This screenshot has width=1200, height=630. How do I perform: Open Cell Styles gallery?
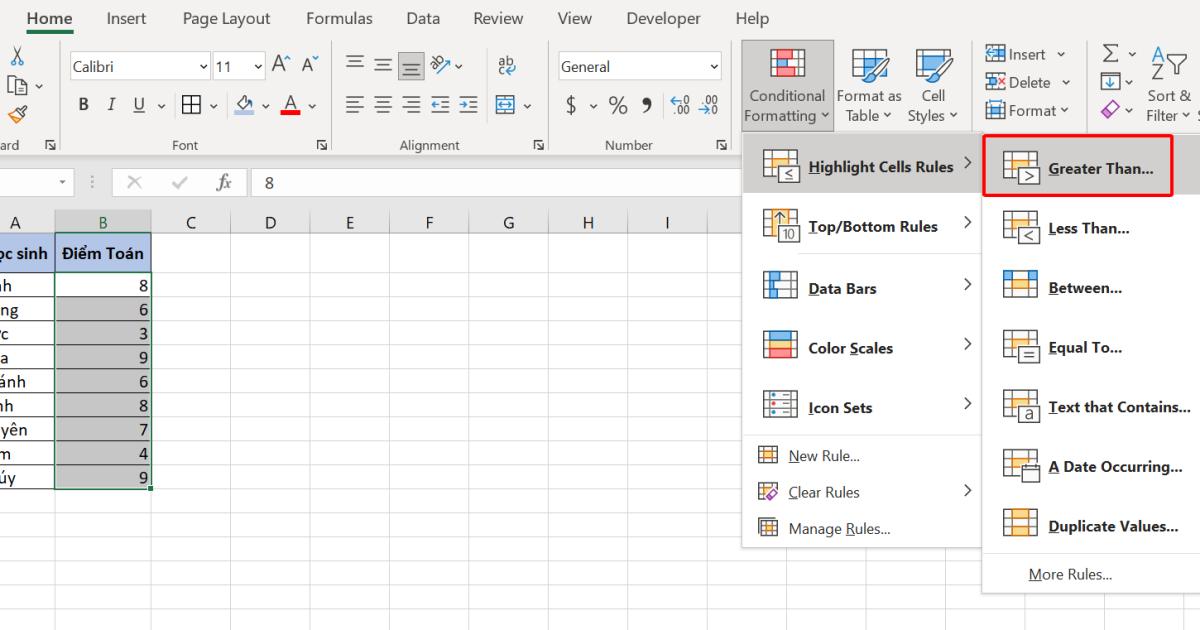(x=933, y=84)
